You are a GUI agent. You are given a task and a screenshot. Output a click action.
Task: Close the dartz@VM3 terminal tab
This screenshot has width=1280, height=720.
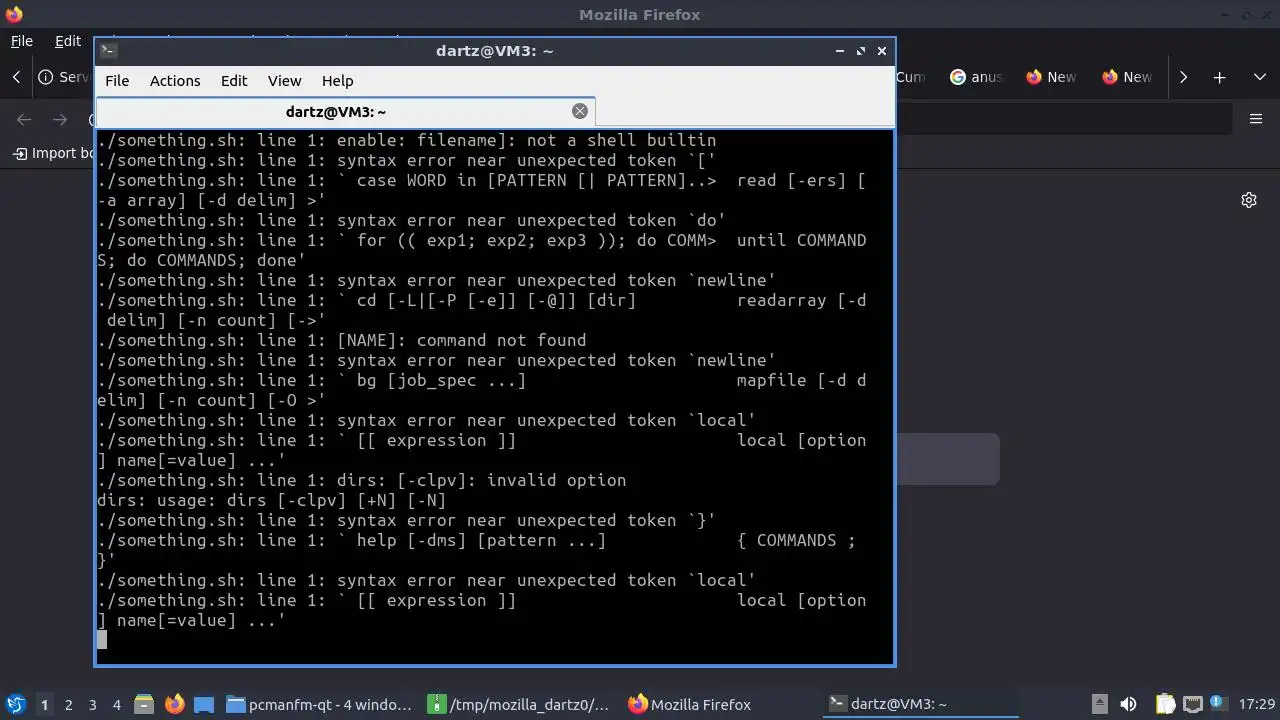point(579,111)
